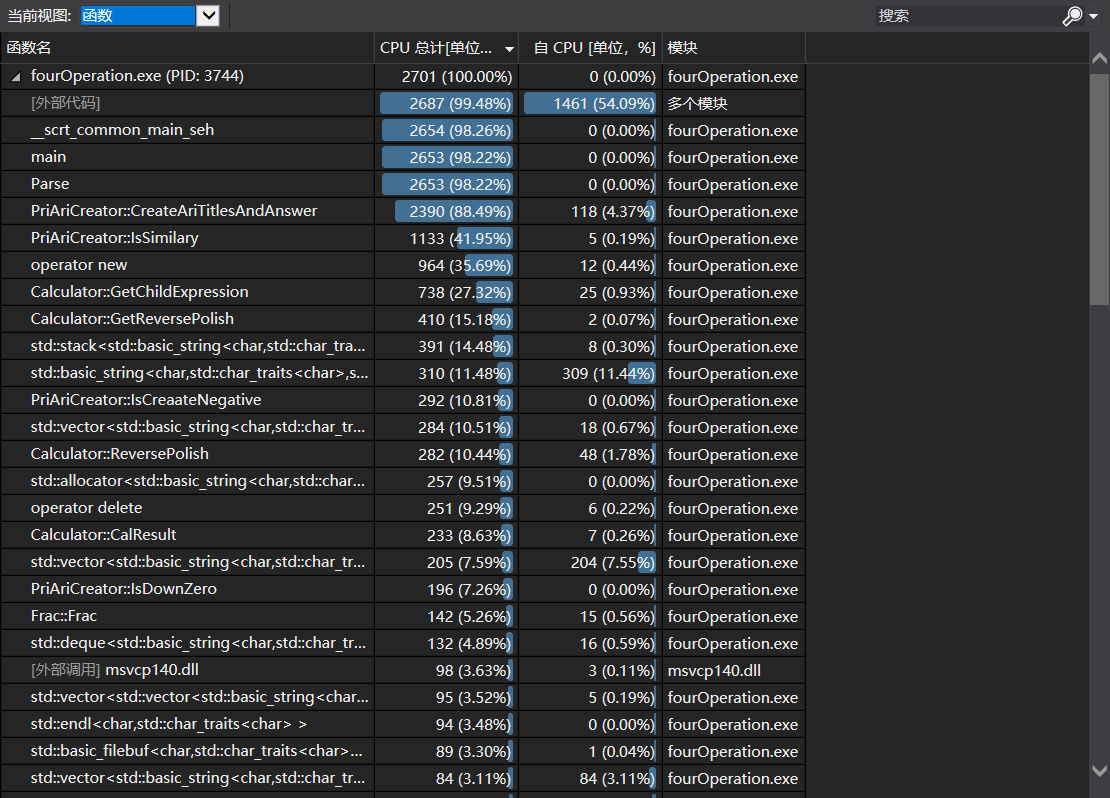Select the operator new row
The height and width of the screenshot is (798, 1110).
402,265
